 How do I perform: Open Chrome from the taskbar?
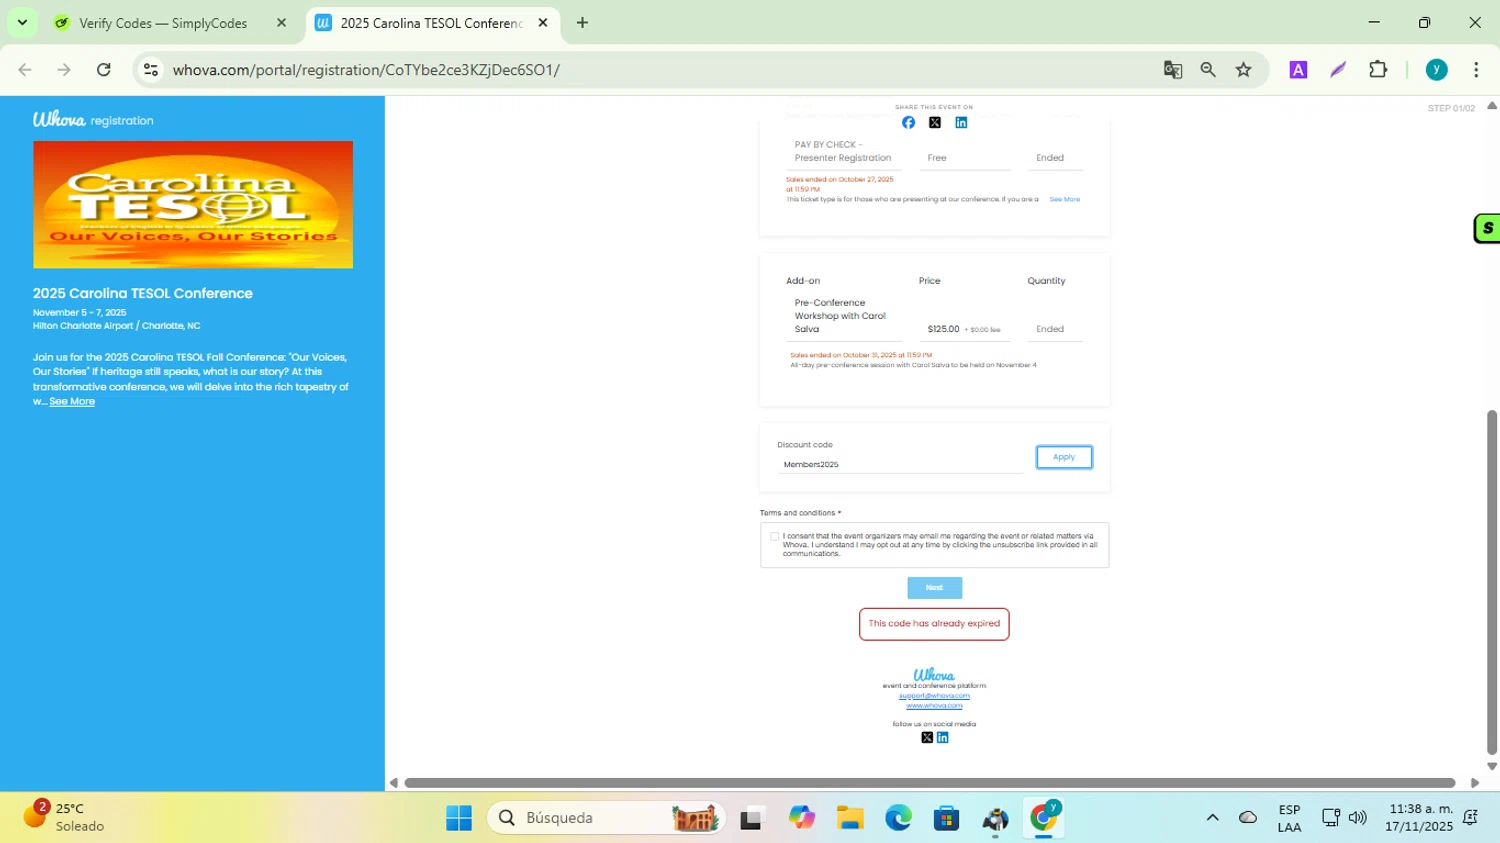[x=1043, y=818]
